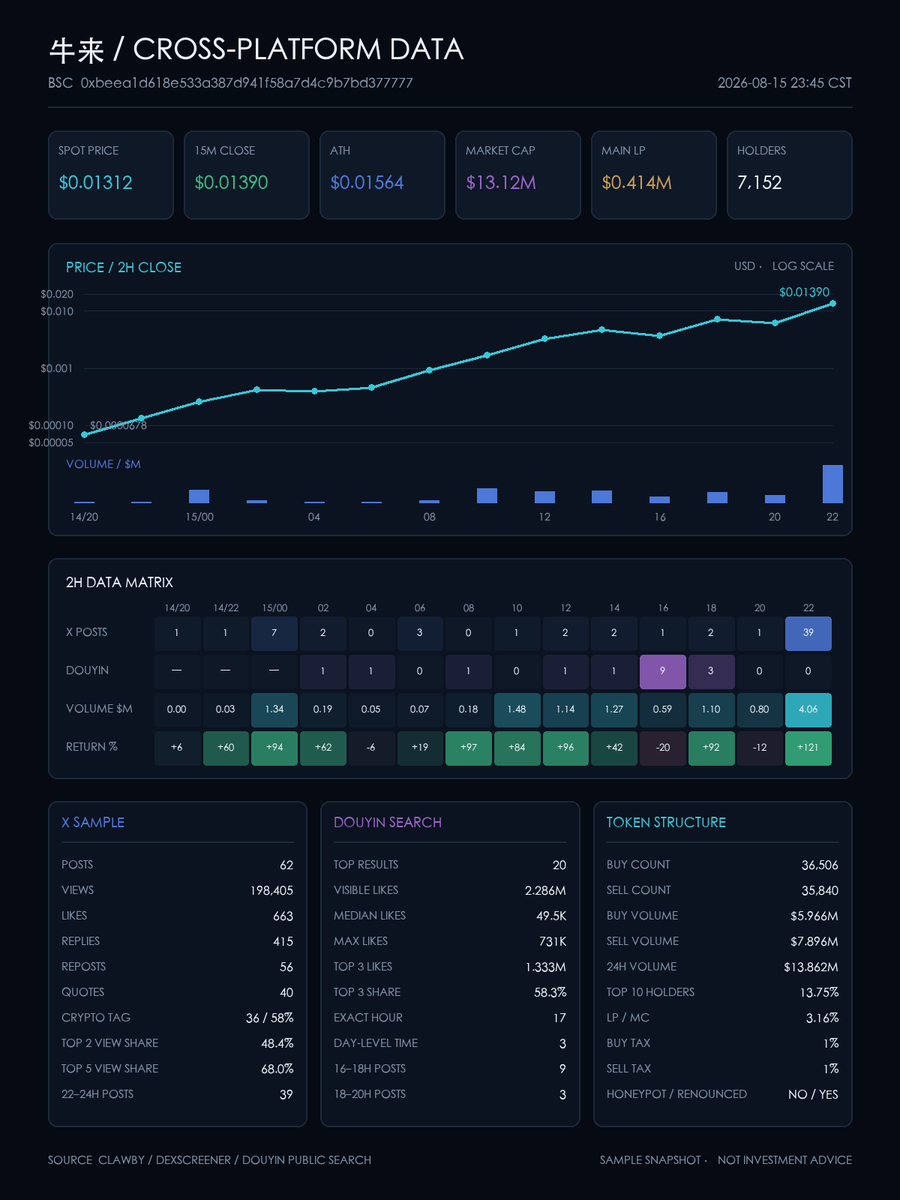Image resolution: width=900 pixels, height=1200 pixels.
Task: Click the TOP 3 SHARE value 58.3%
Action: [550, 992]
